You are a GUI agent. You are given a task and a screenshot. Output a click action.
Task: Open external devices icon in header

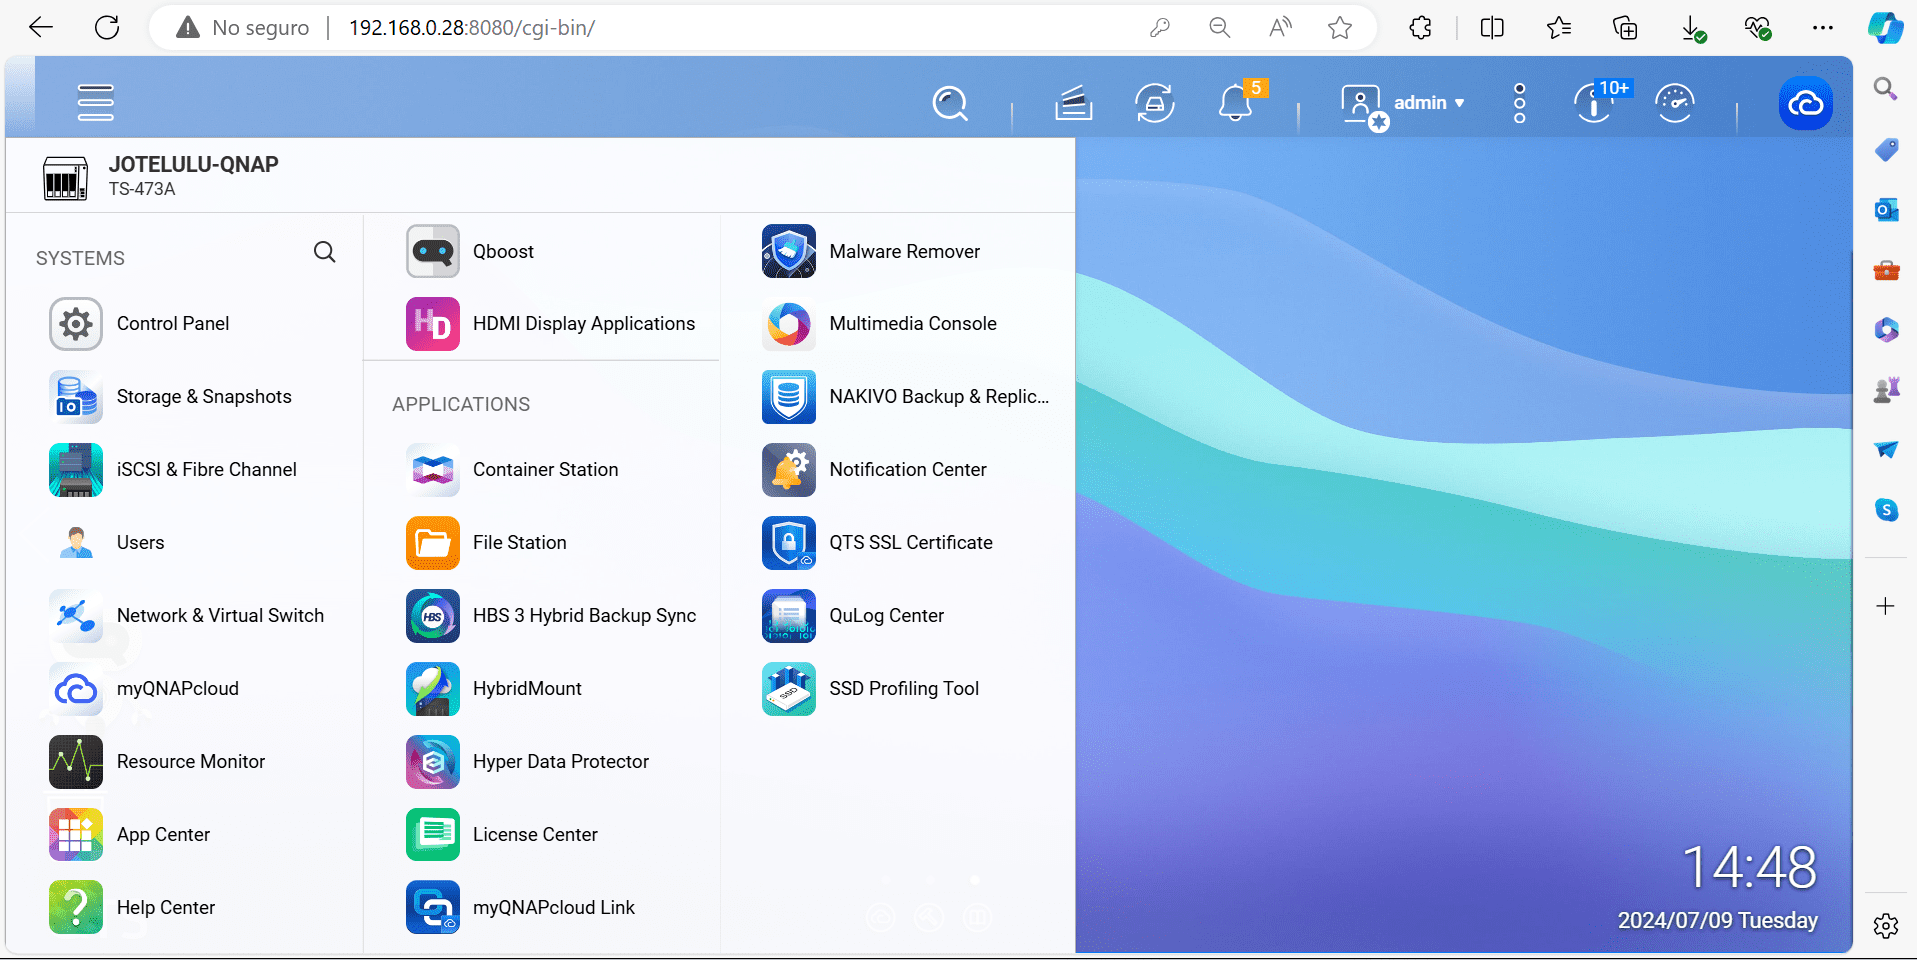click(1155, 103)
